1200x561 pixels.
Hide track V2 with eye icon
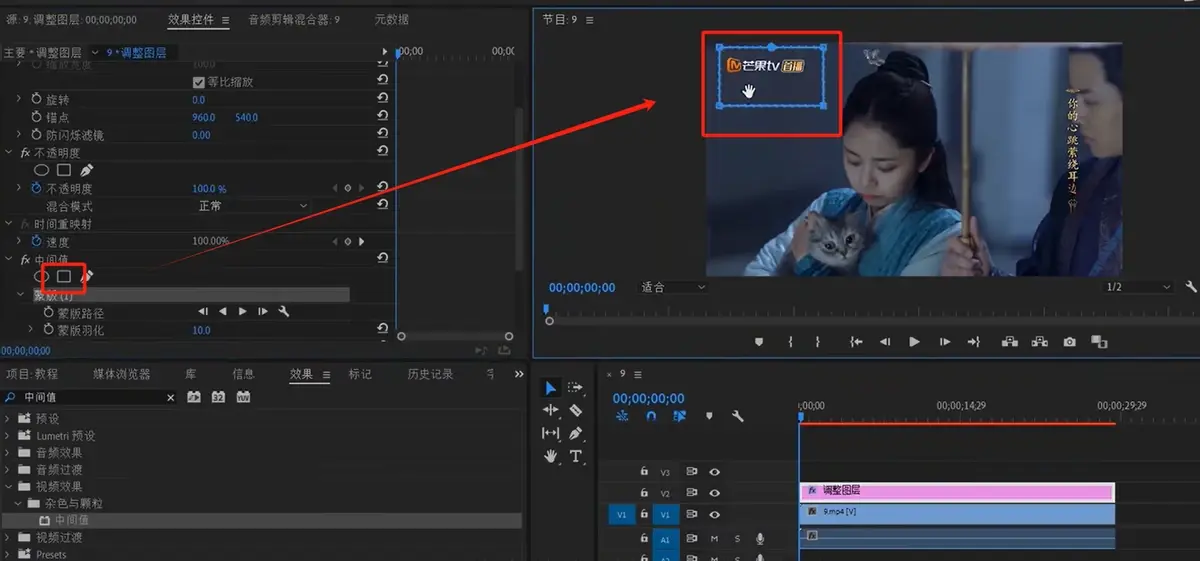coord(715,493)
